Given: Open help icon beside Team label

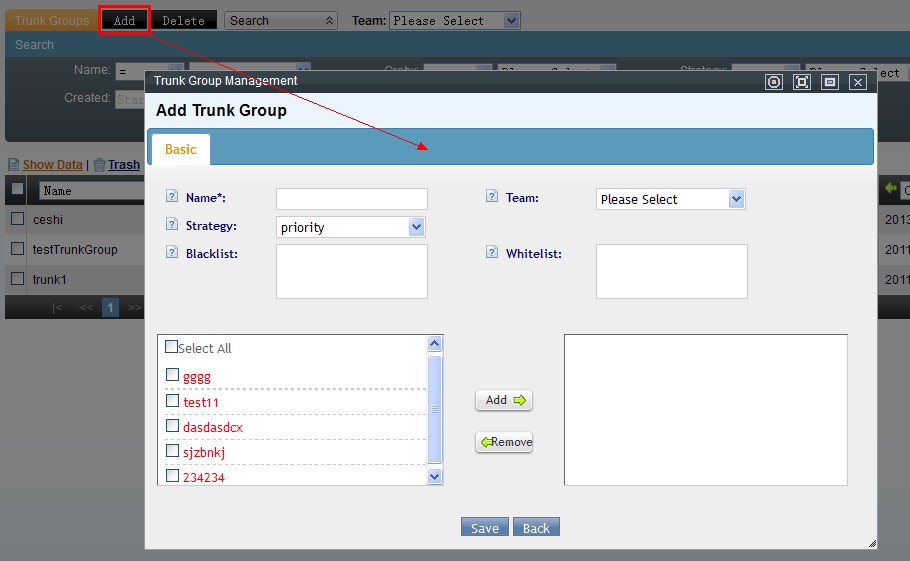Looking at the screenshot, I should pyautogui.click(x=492, y=196).
